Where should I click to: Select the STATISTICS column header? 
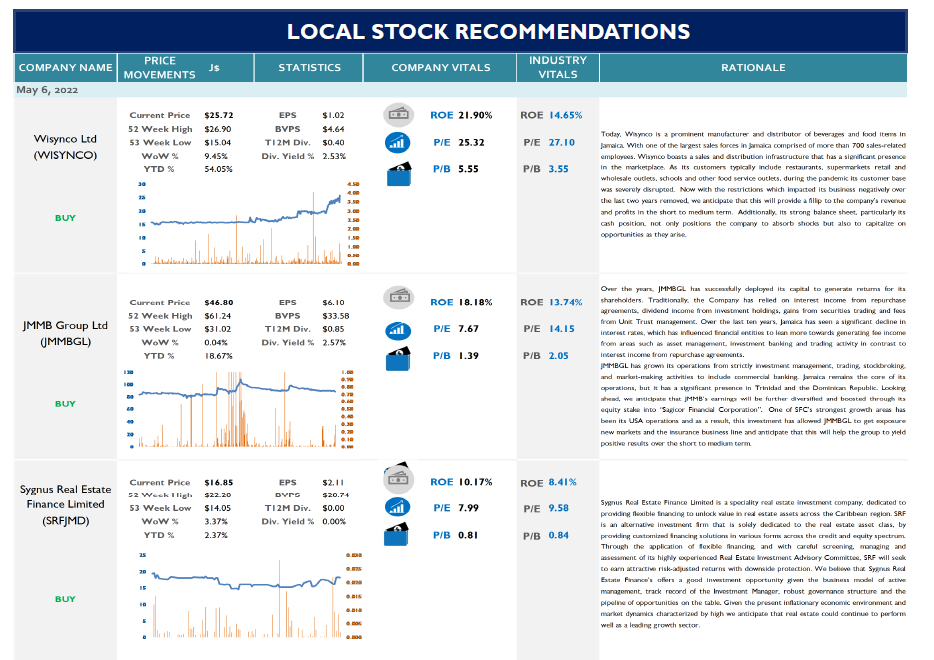tap(309, 67)
